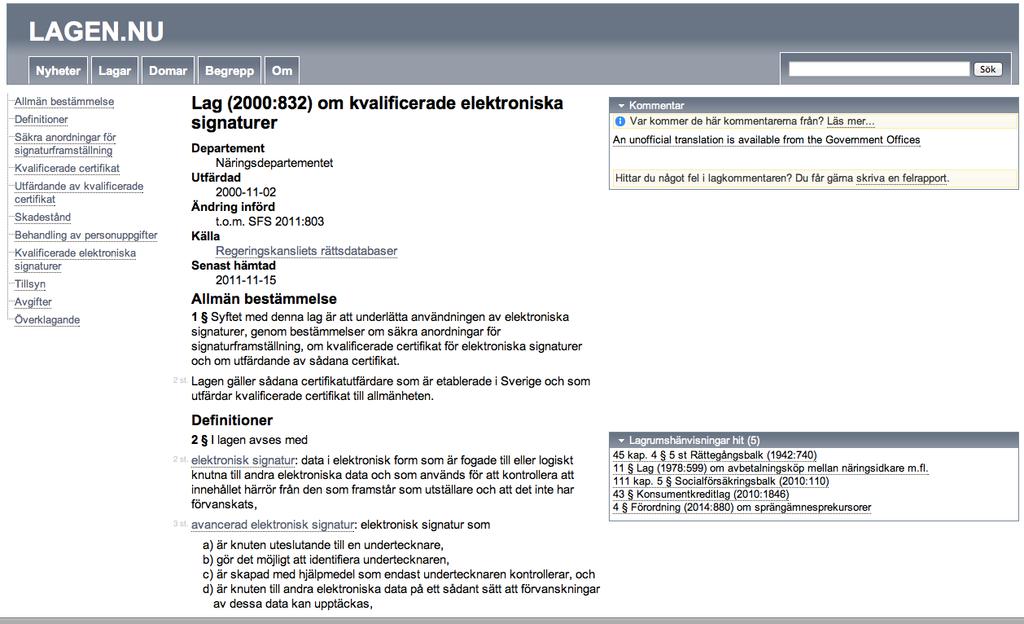Collapse the Kommentar panel triangle
The image size is (1024, 624).
621,105
